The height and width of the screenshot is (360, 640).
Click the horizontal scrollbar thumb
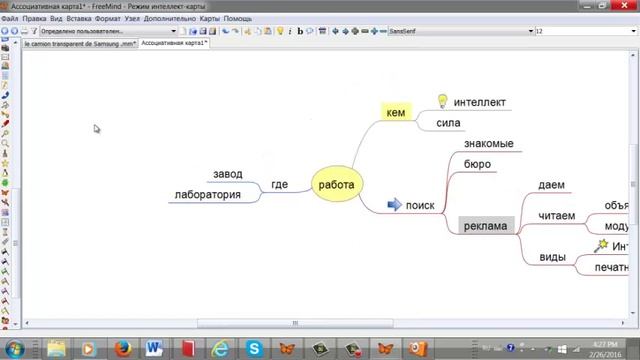(295, 323)
